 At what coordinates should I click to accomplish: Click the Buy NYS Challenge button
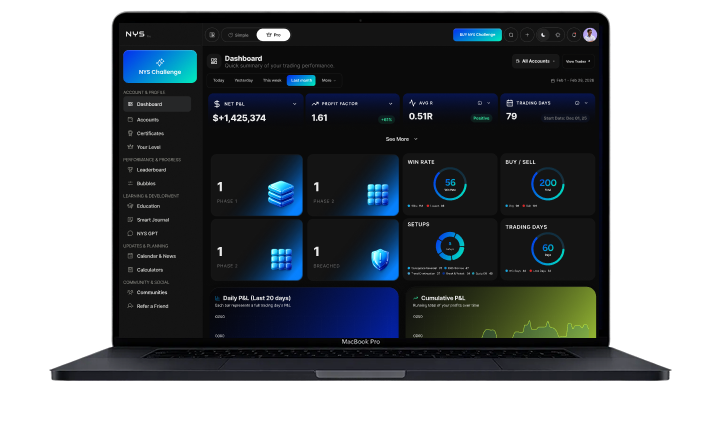pos(476,34)
